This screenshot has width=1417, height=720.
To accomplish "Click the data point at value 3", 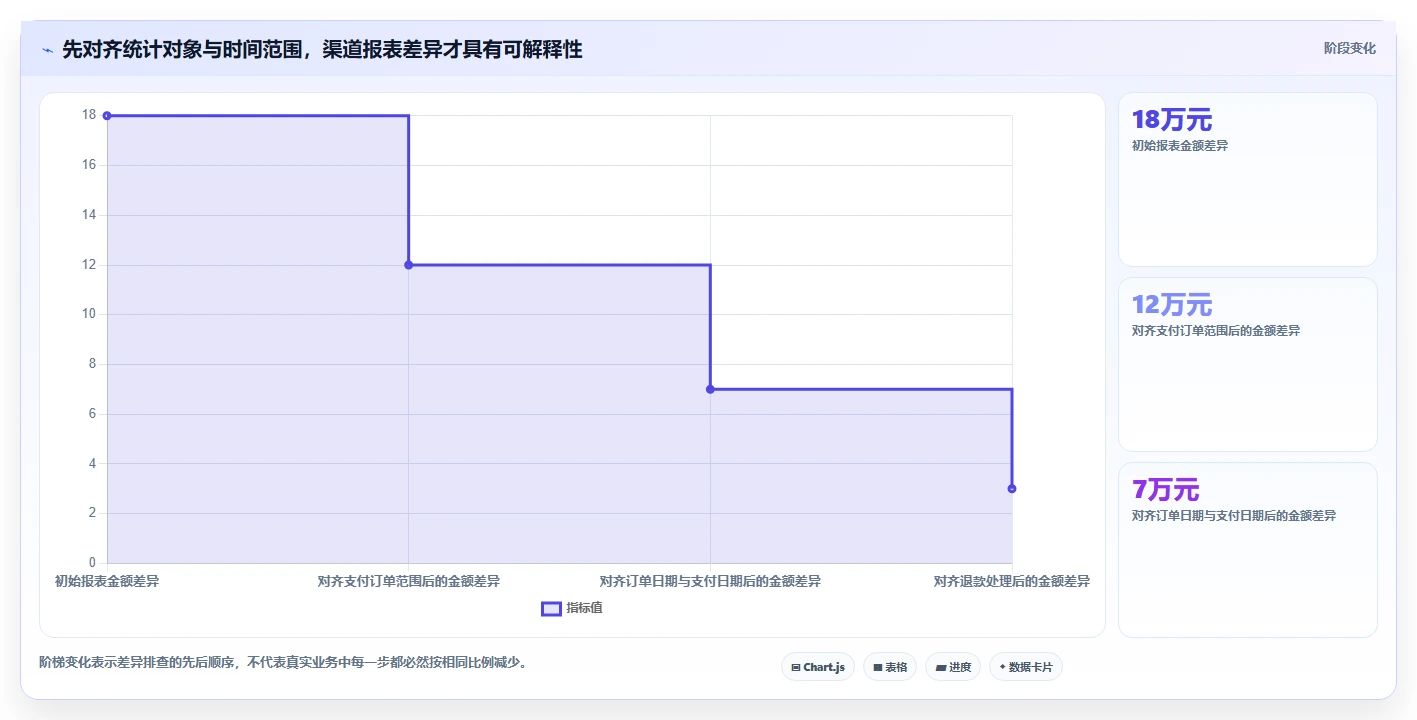I will [1012, 489].
